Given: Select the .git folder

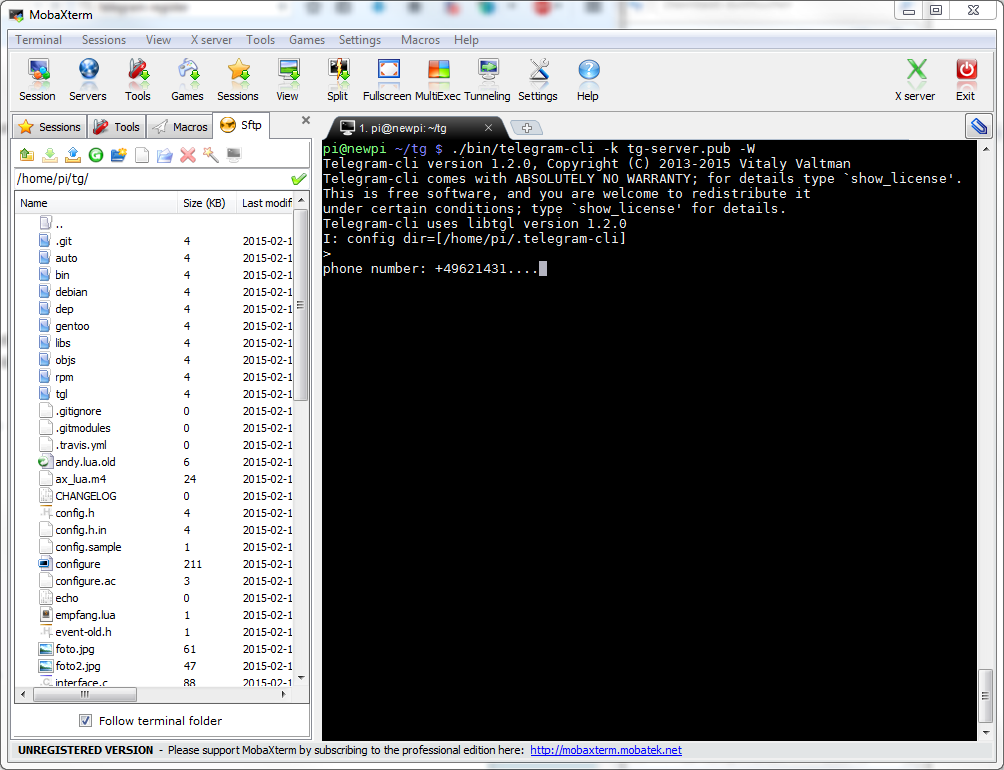Looking at the screenshot, I should pos(63,241).
